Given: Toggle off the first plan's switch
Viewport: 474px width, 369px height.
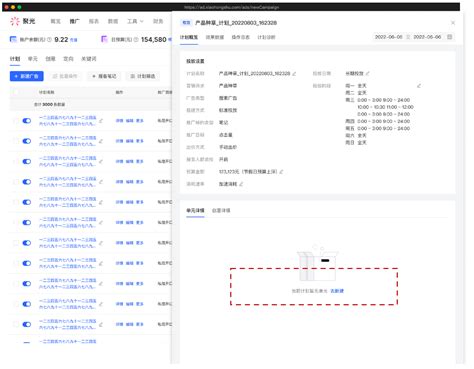Looking at the screenshot, I should point(27,121).
